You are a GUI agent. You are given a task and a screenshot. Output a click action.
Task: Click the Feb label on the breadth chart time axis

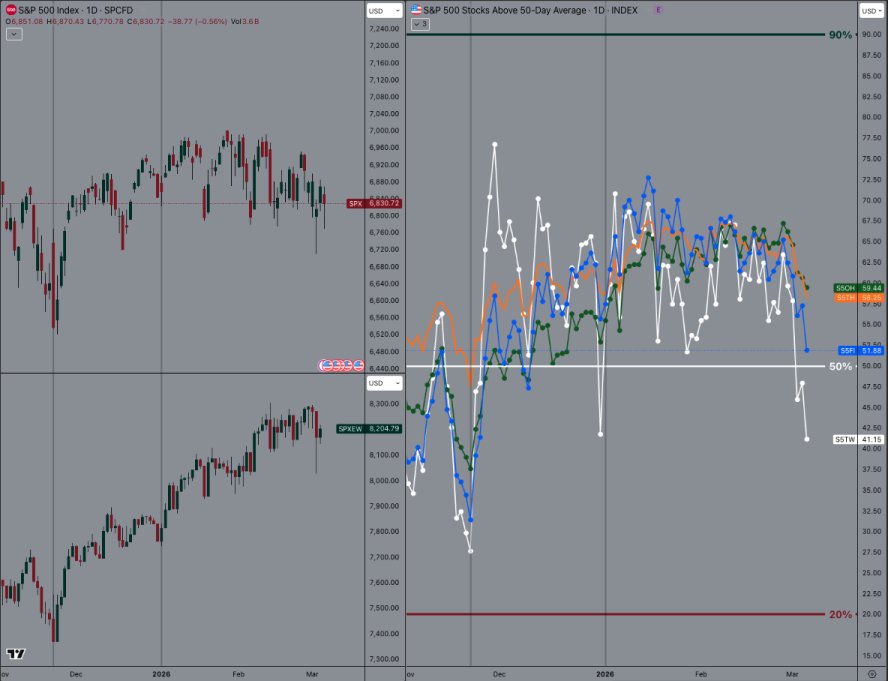pos(701,674)
